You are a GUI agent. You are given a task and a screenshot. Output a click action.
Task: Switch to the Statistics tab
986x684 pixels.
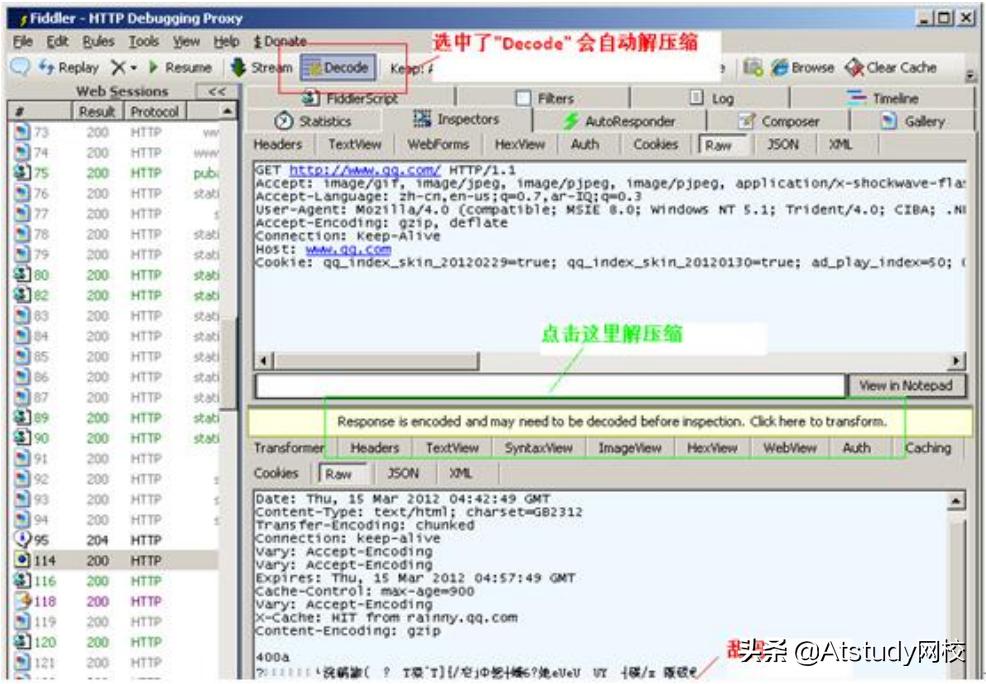[313, 121]
